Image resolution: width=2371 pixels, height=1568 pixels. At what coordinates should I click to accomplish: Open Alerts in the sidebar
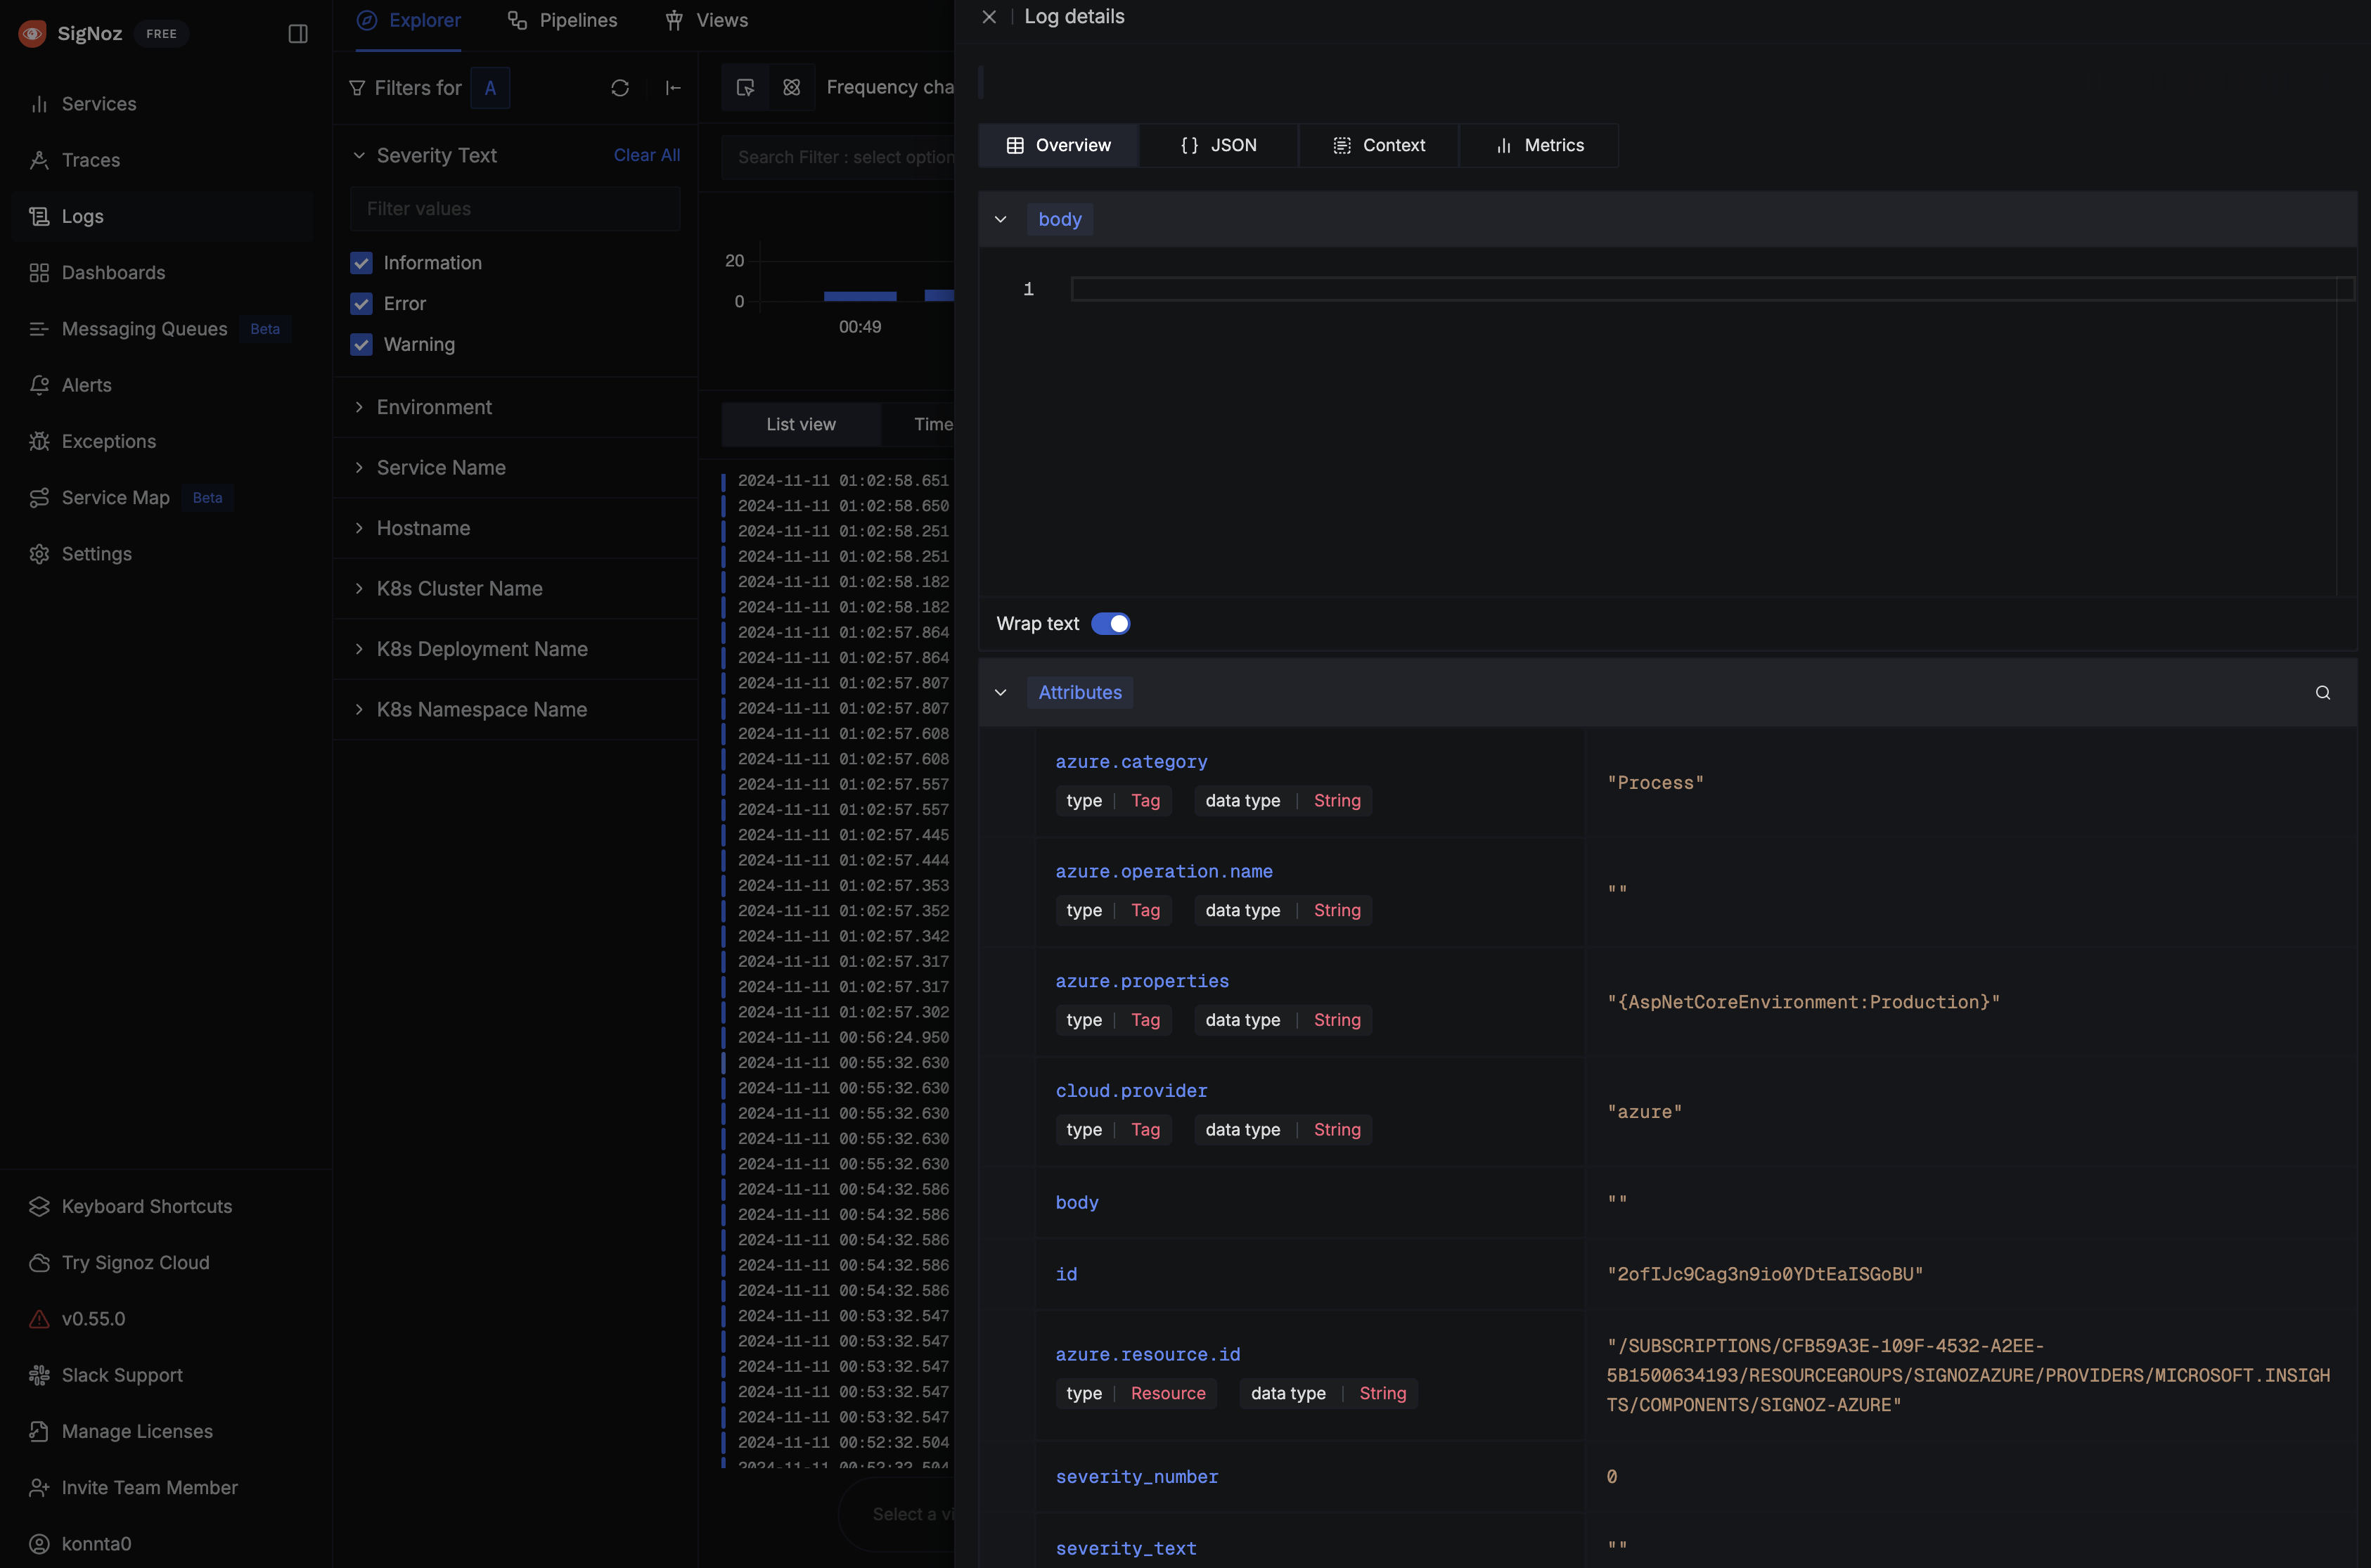(86, 385)
